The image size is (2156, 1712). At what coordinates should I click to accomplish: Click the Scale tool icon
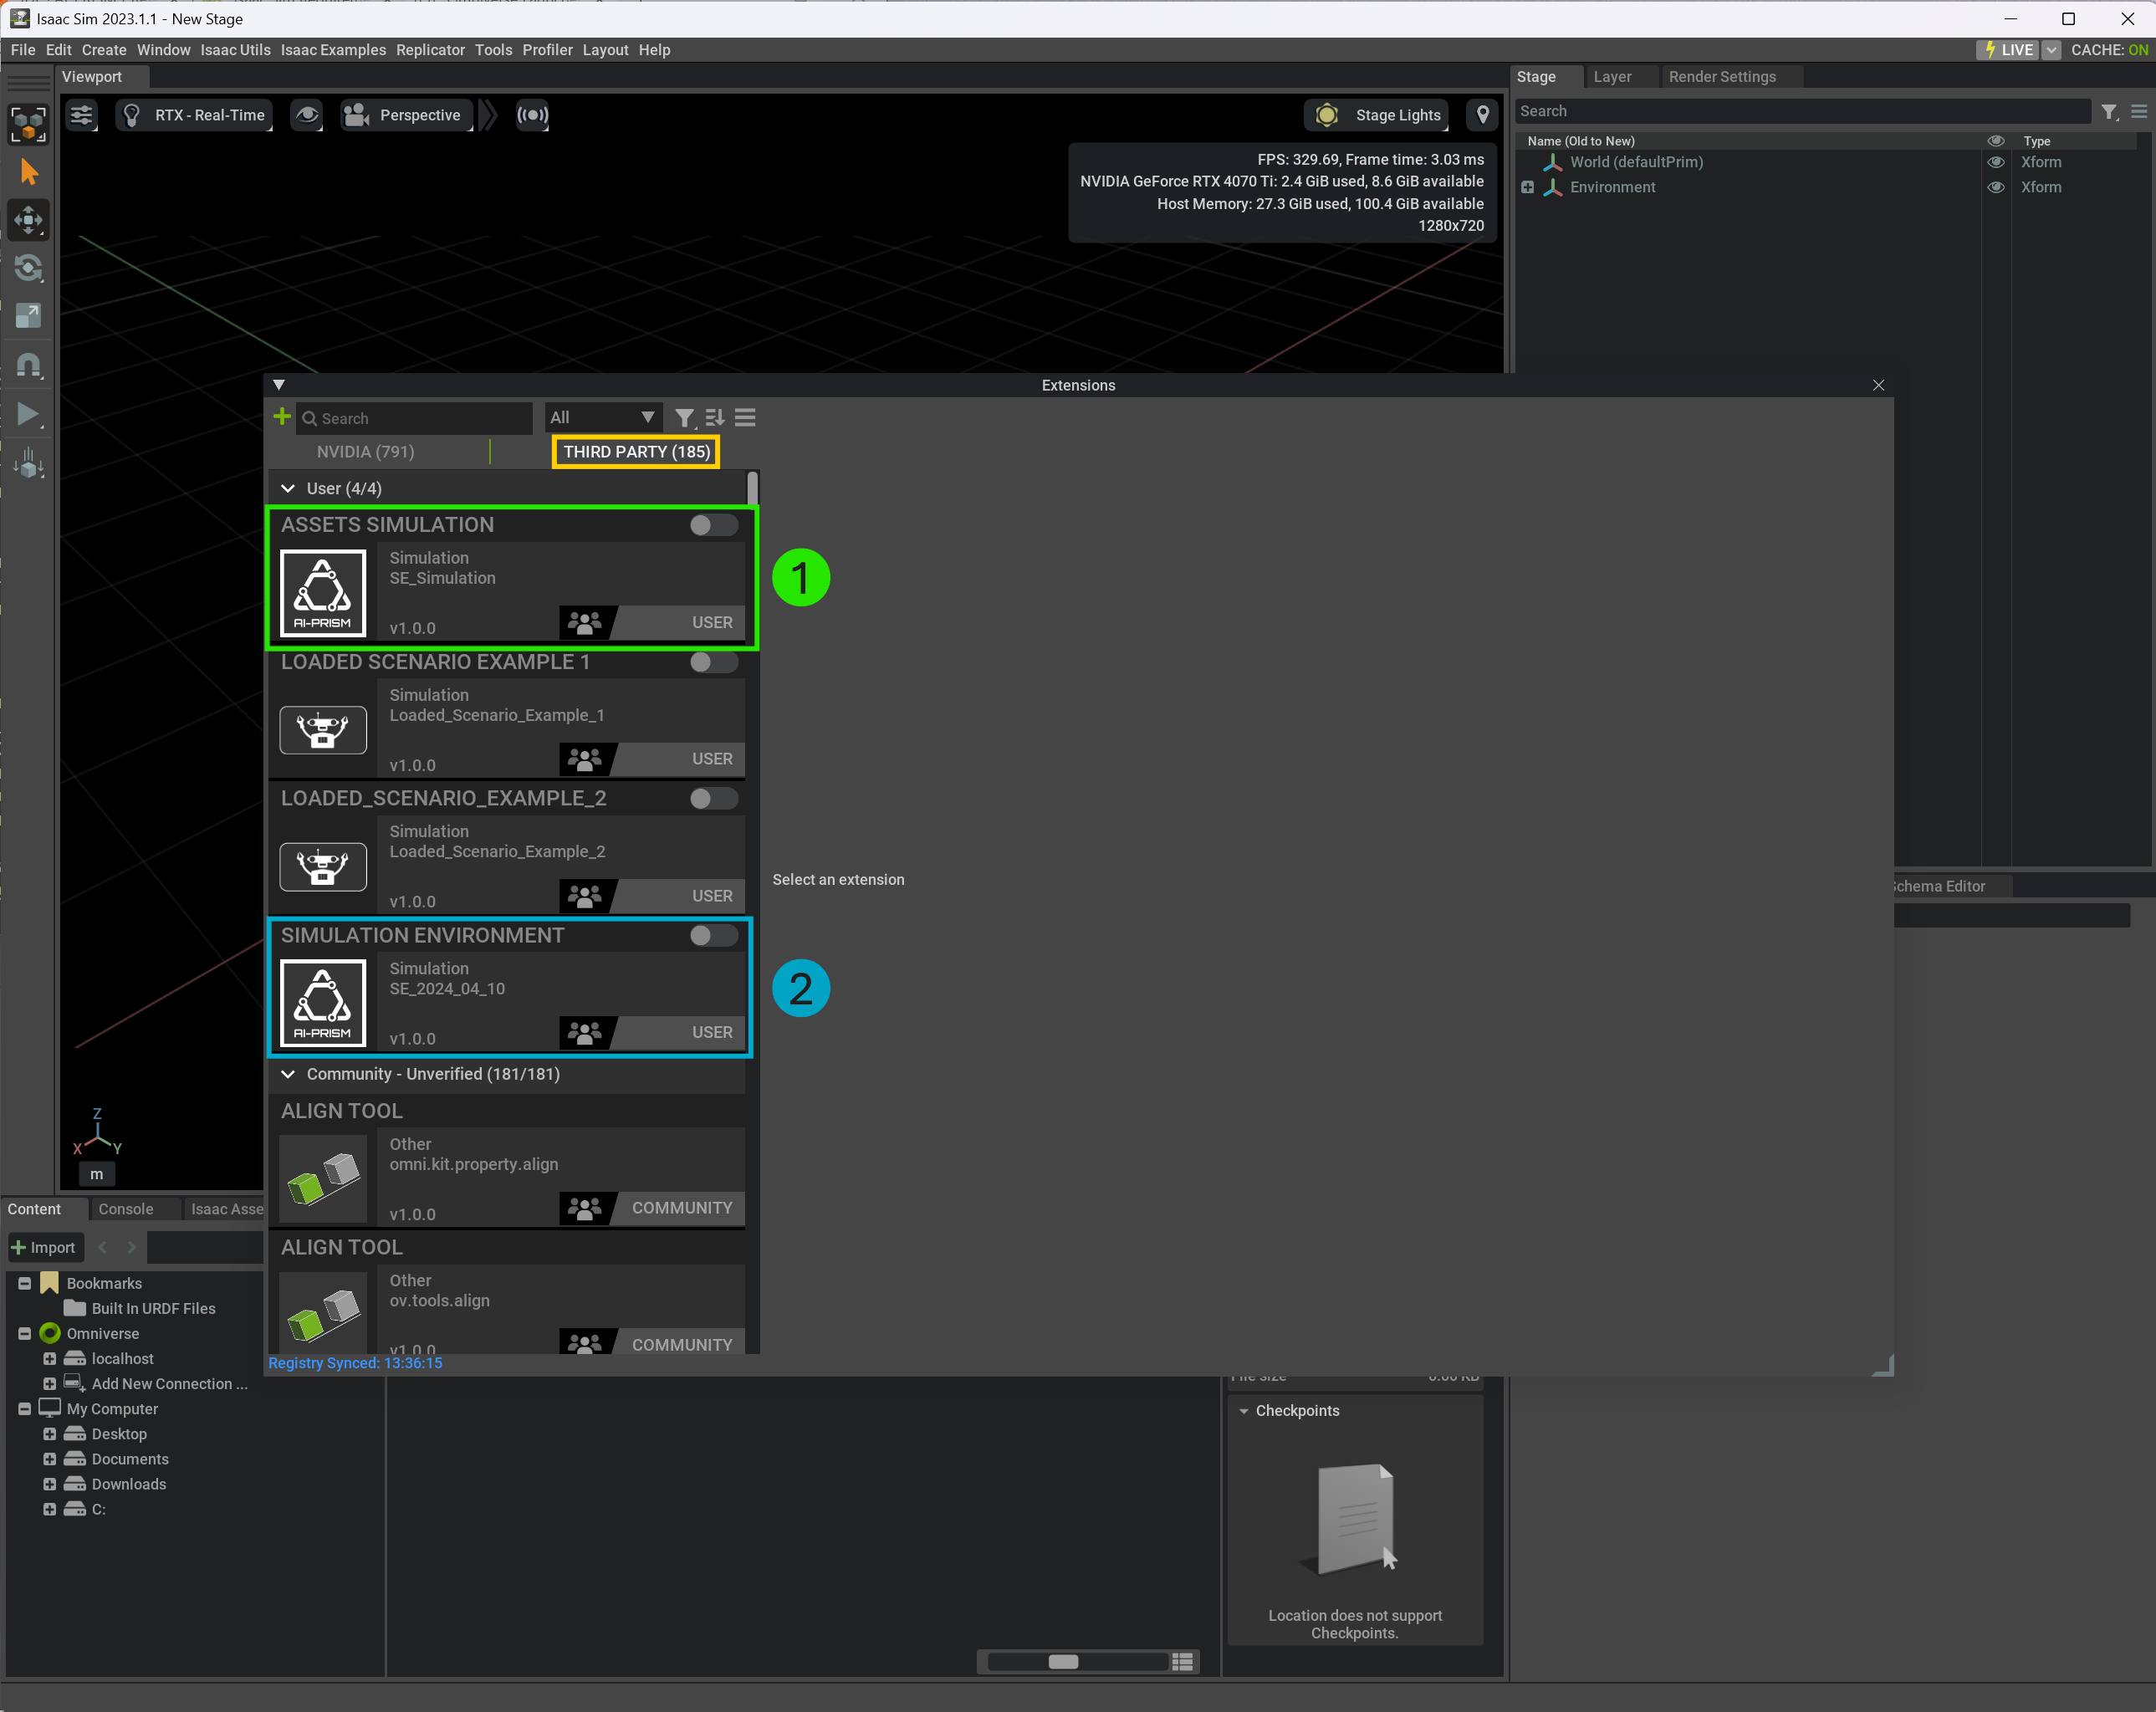(x=28, y=316)
